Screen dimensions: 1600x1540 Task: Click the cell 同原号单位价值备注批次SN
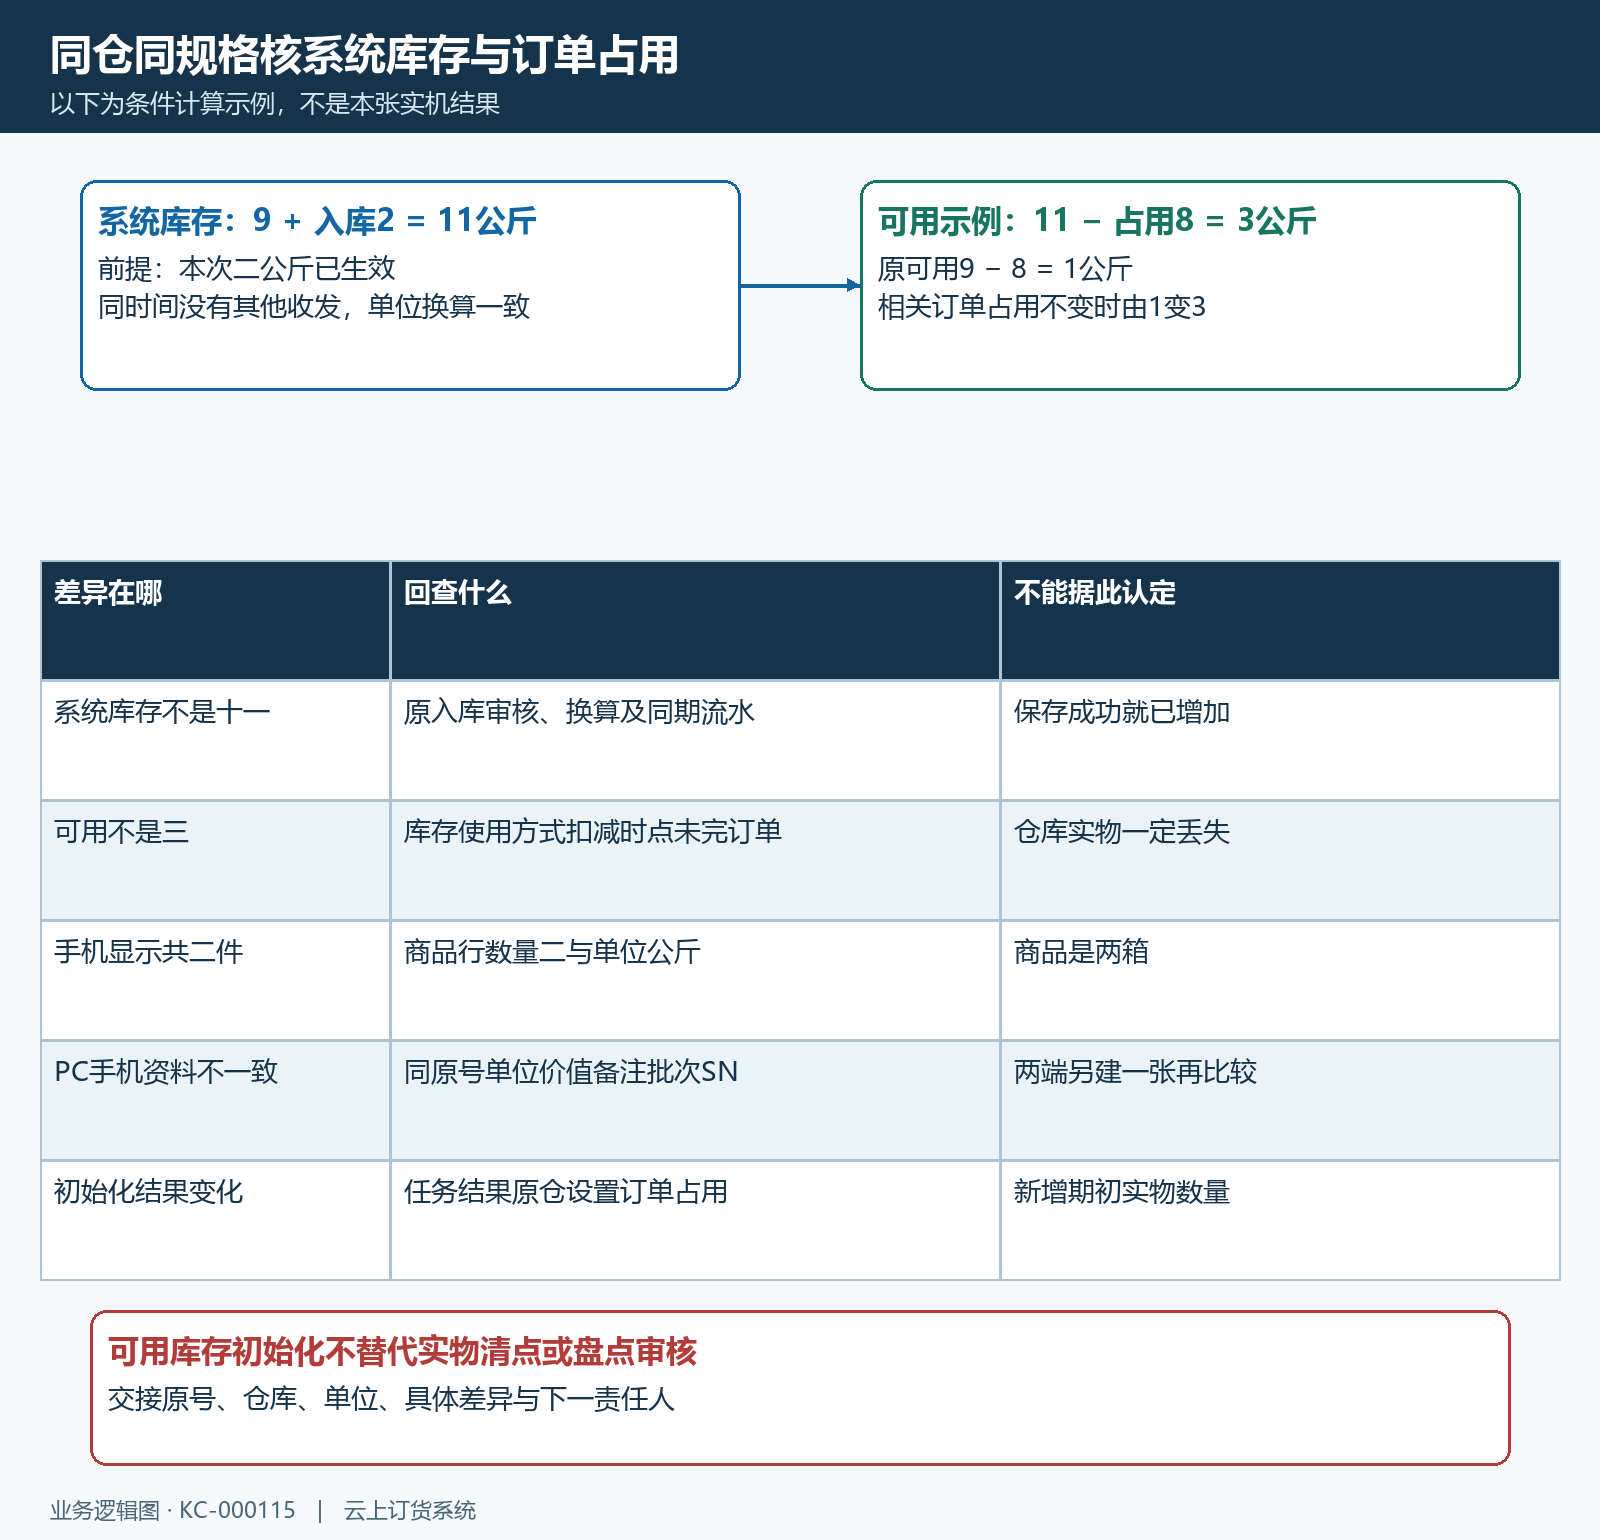(x=695, y=1101)
